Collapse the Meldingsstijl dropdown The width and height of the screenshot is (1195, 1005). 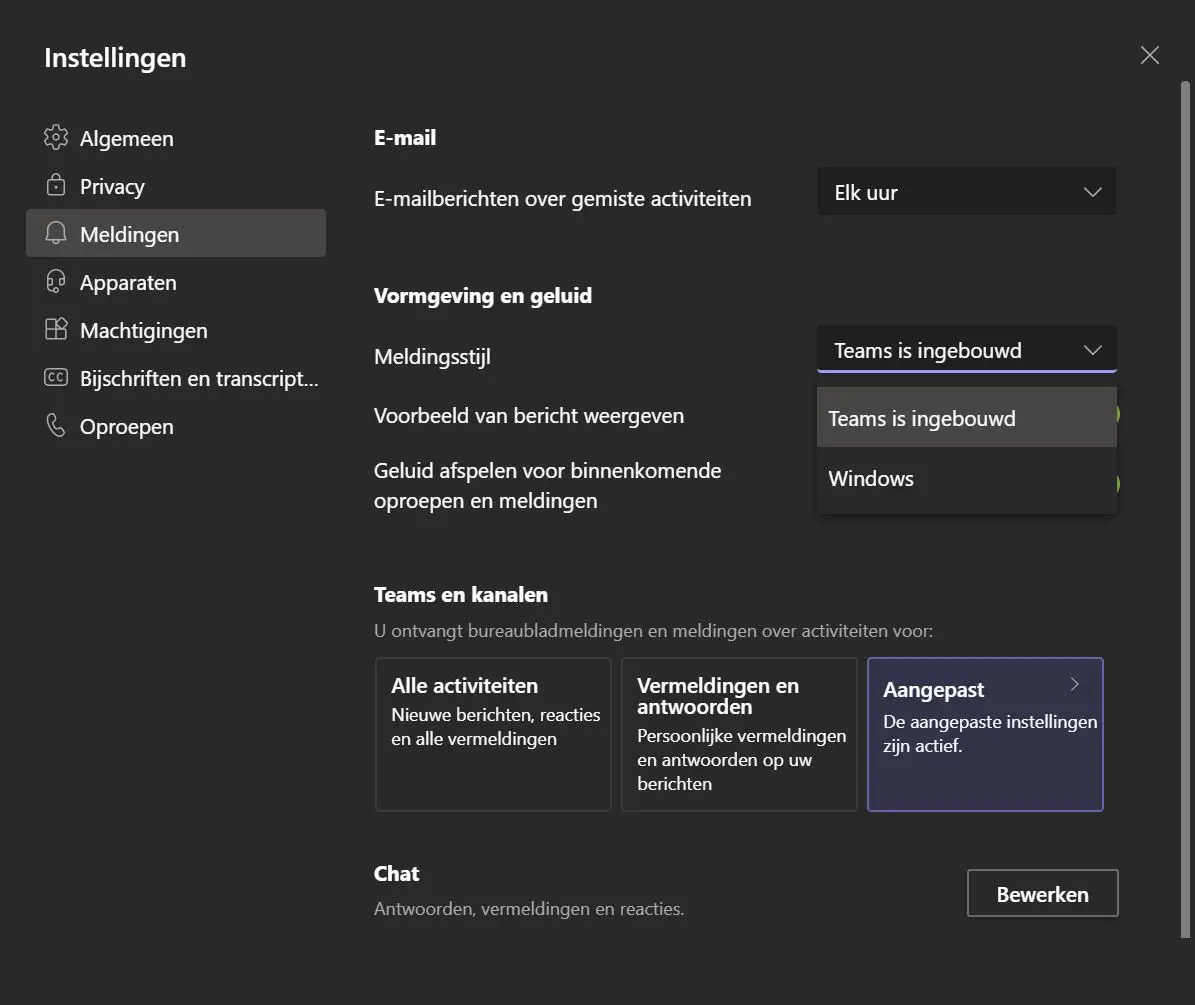(966, 350)
